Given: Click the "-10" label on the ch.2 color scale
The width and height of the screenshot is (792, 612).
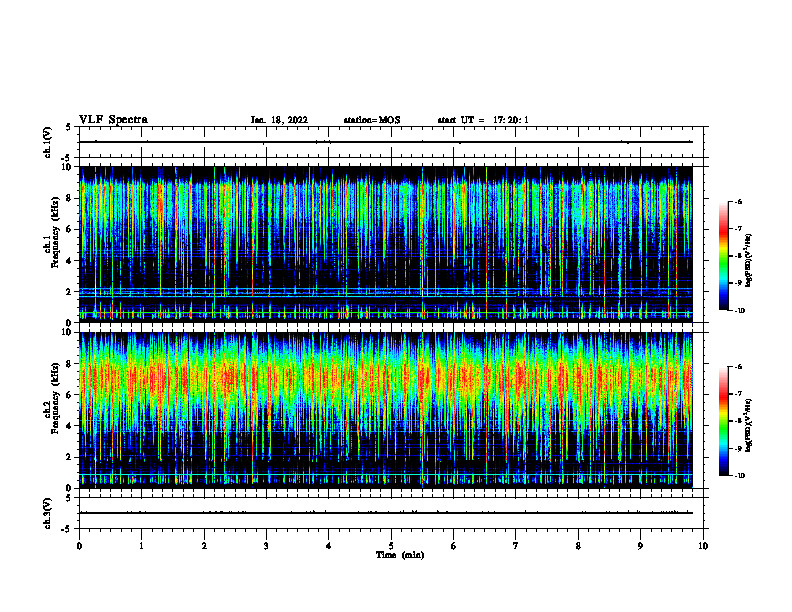Looking at the screenshot, I should point(739,476).
